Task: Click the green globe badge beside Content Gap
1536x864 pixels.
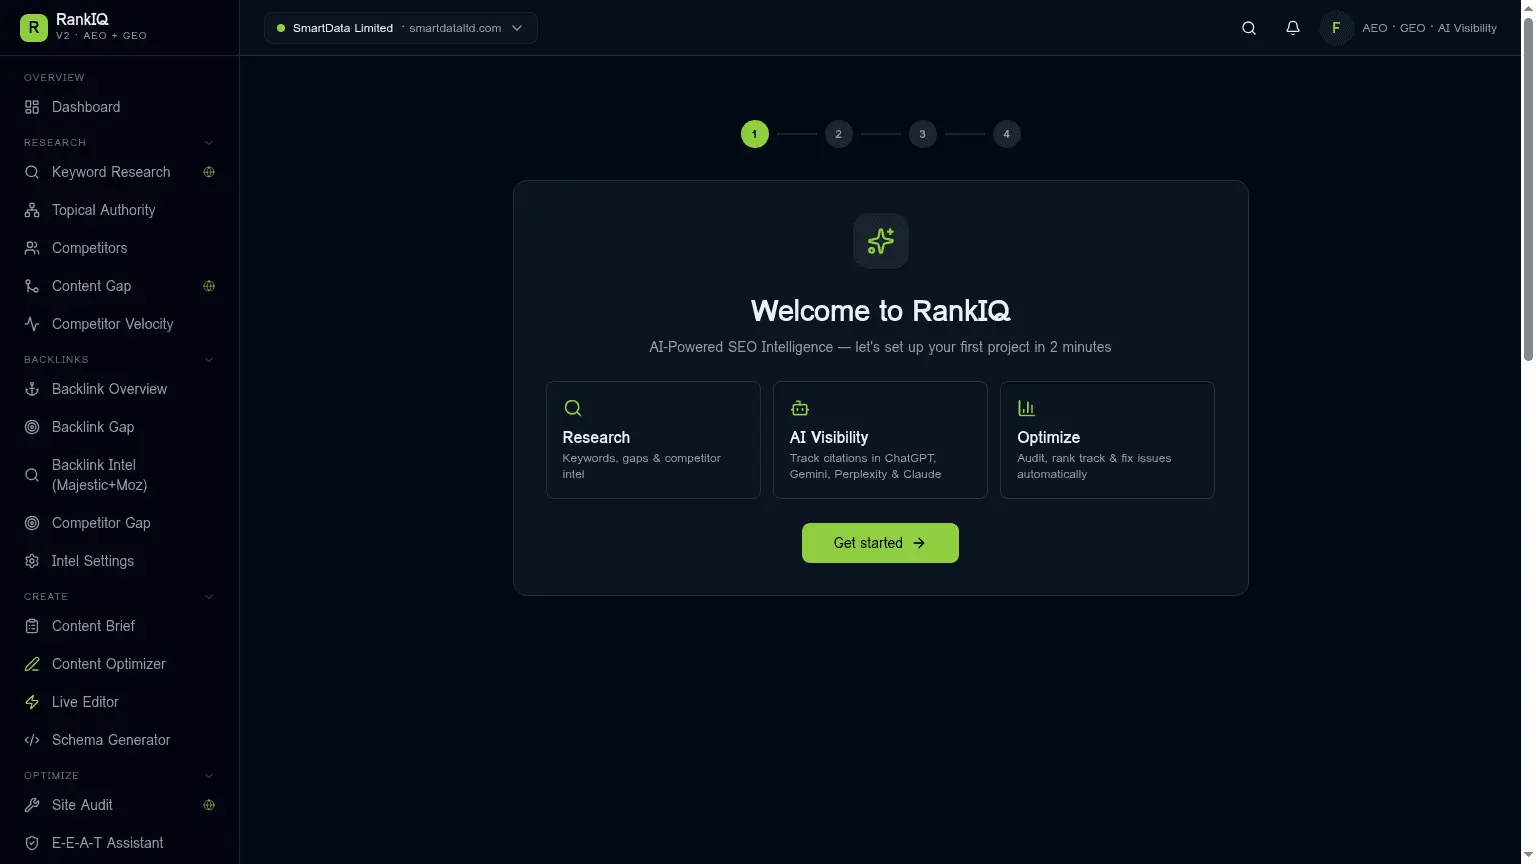Action: pyautogui.click(x=209, y=286)
